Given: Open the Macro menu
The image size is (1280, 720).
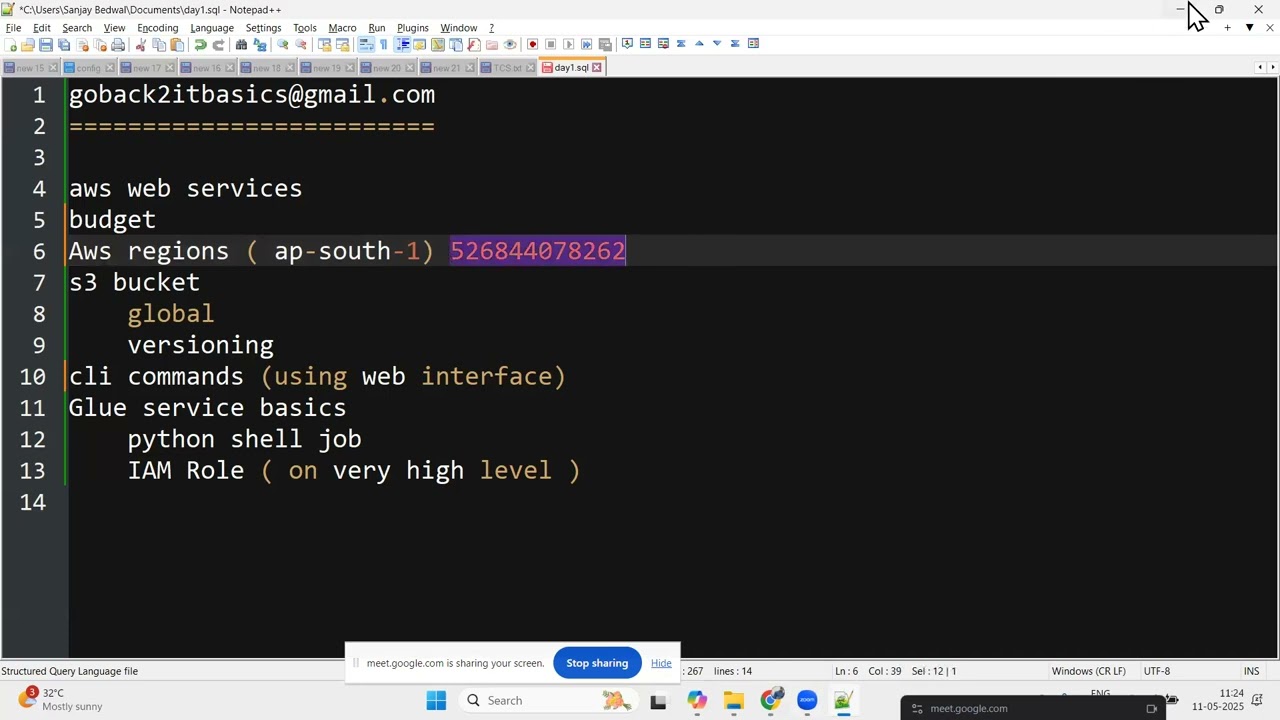Looking at the screenshot, I should tap(342, 28).
